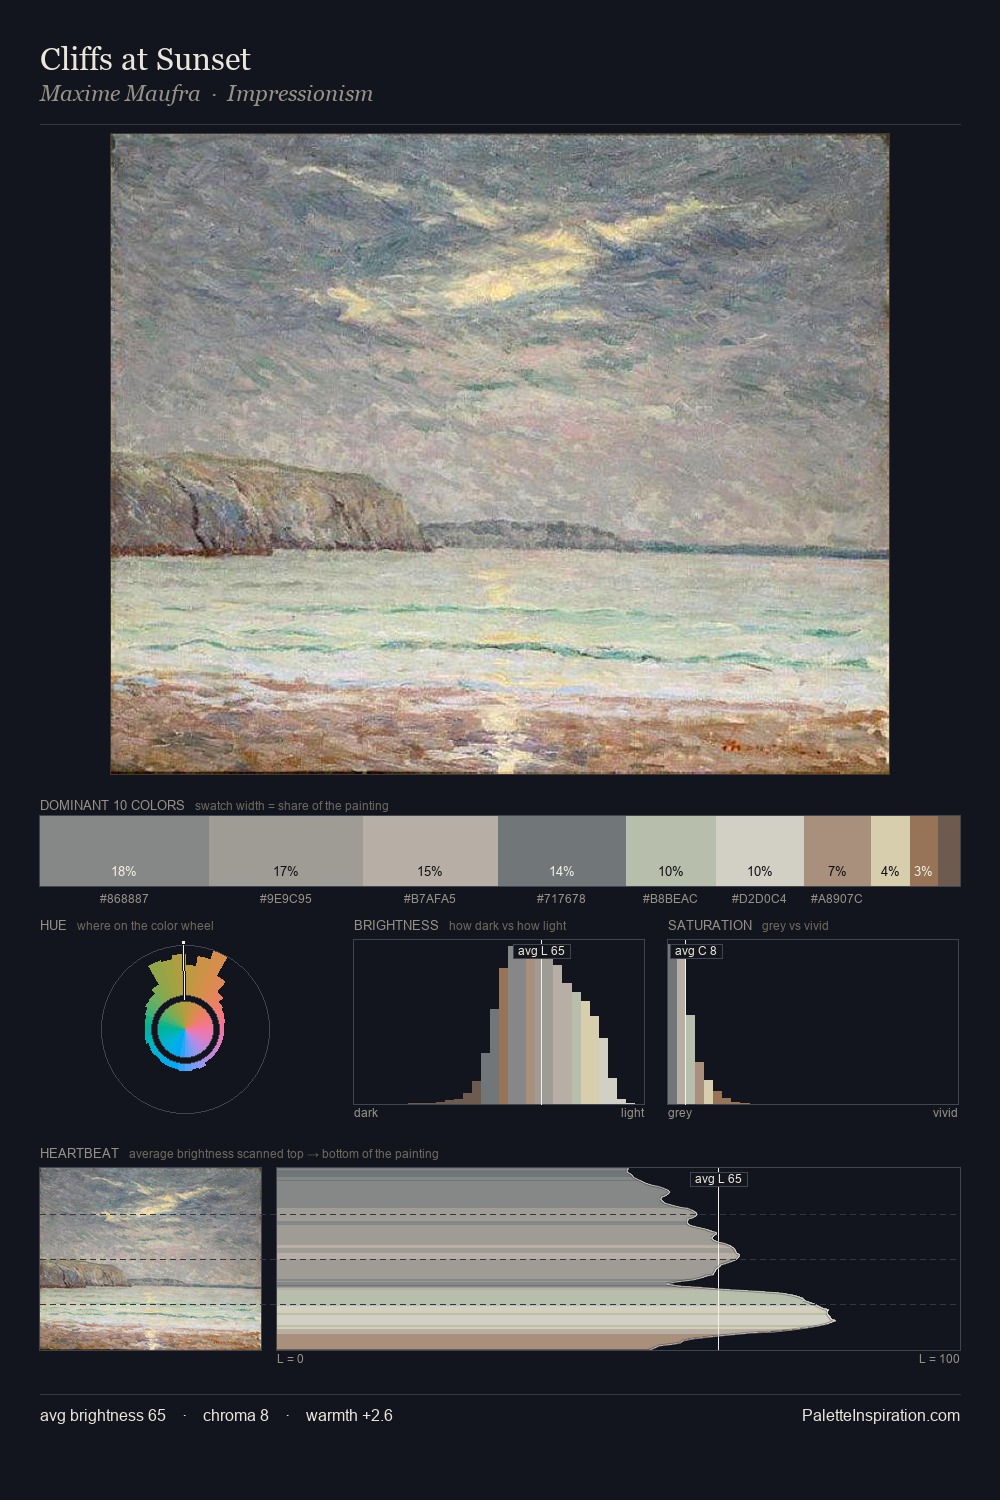Open the PaletteInspiration.com link
The image size is (1000, 1500).
[881, 1415]
